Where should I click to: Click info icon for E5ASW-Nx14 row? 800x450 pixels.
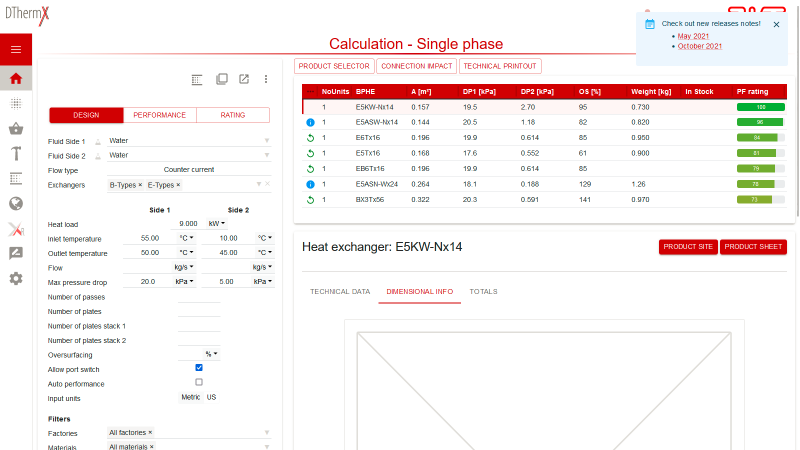(x=310, y=122)
